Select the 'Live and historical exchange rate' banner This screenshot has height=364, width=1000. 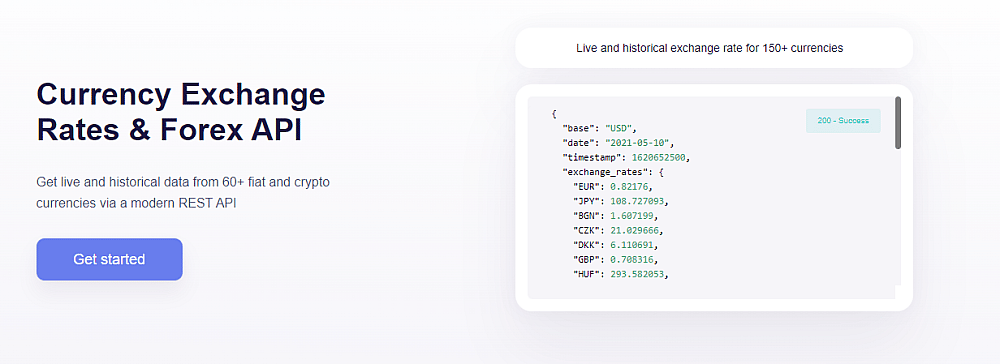tap(714, 48)
